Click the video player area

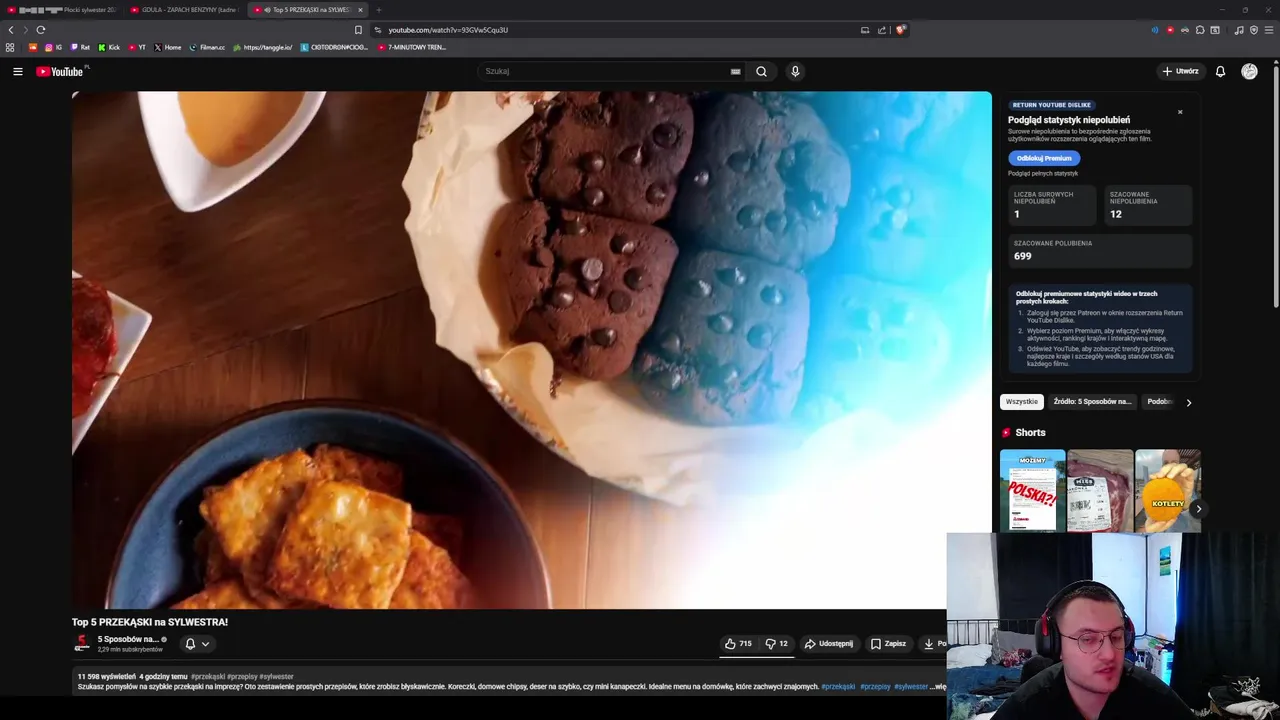(x=531, y=350)
